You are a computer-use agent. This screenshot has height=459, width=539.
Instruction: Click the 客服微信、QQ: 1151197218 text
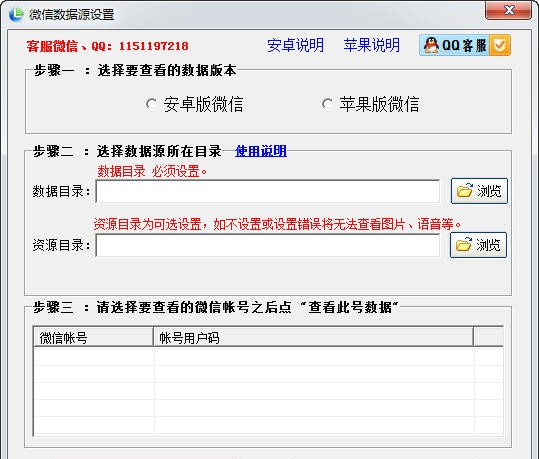click(108, 46)
